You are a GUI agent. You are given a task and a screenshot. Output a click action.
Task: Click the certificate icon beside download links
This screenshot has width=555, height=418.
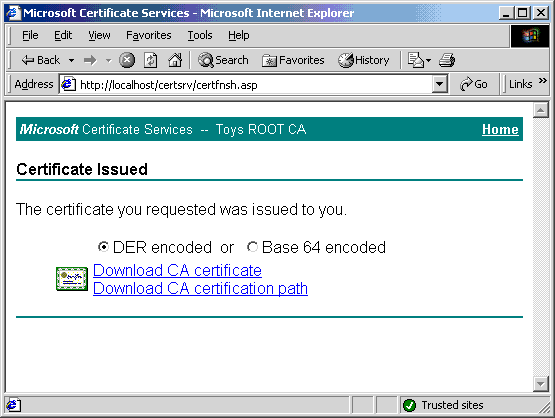coord(72,279)
